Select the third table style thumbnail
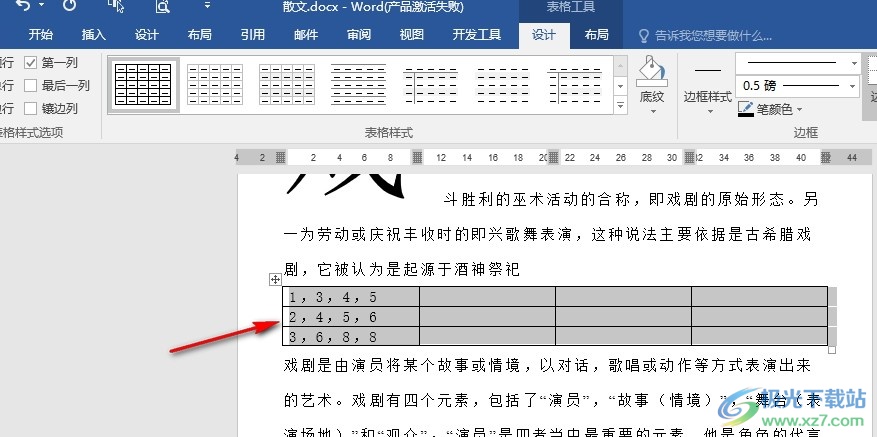Image resolution: width=877 pixels, height=437 pixels. point(287,85)
